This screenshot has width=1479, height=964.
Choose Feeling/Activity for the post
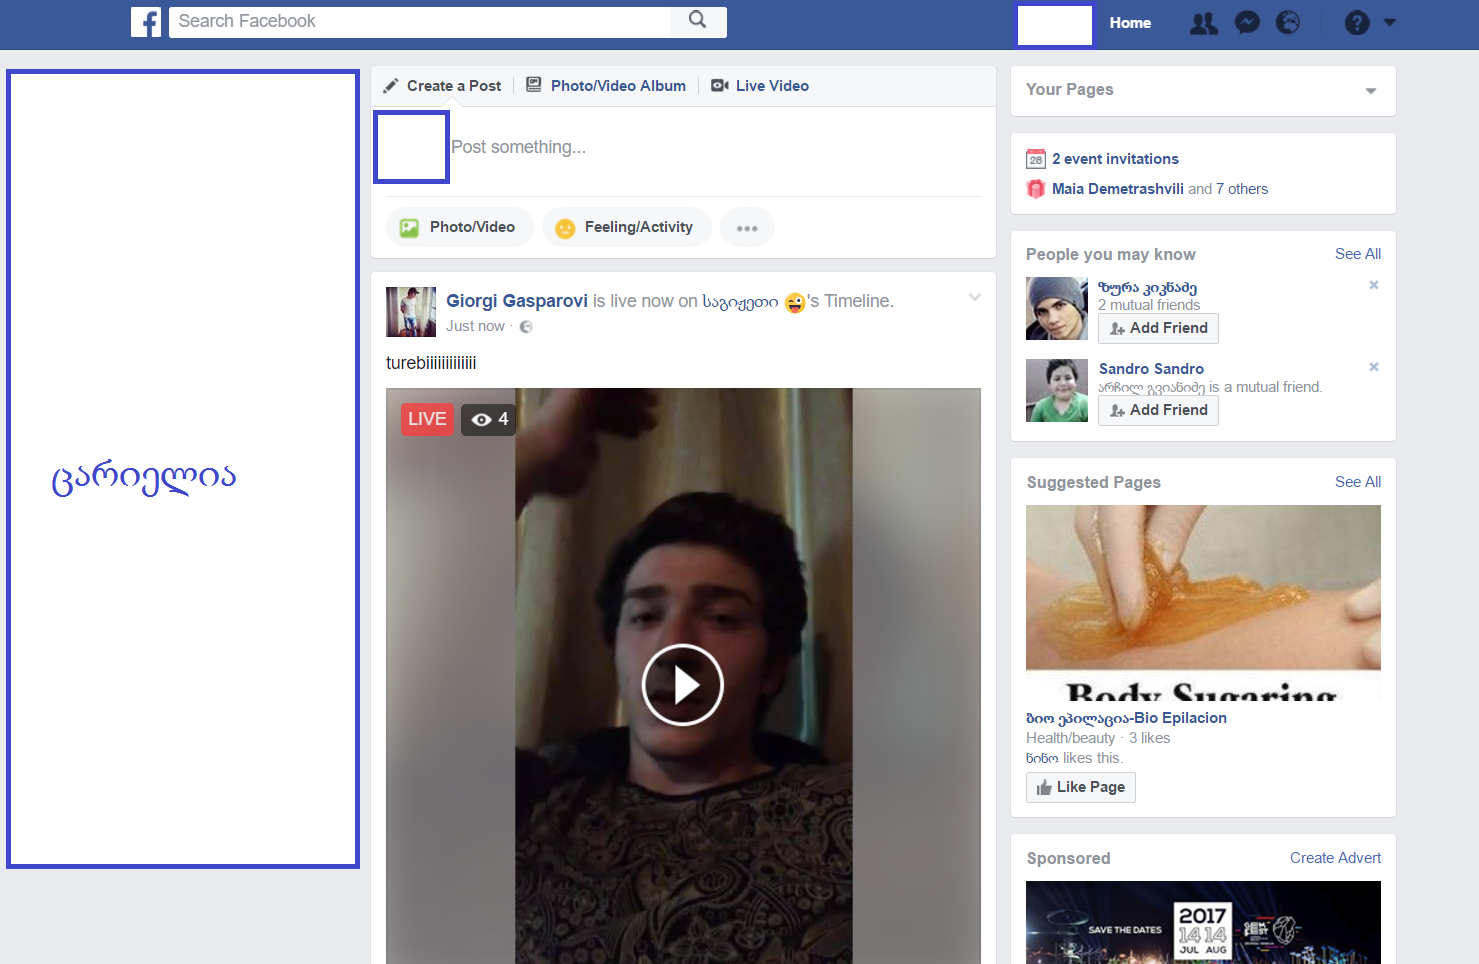pos(626,228)
